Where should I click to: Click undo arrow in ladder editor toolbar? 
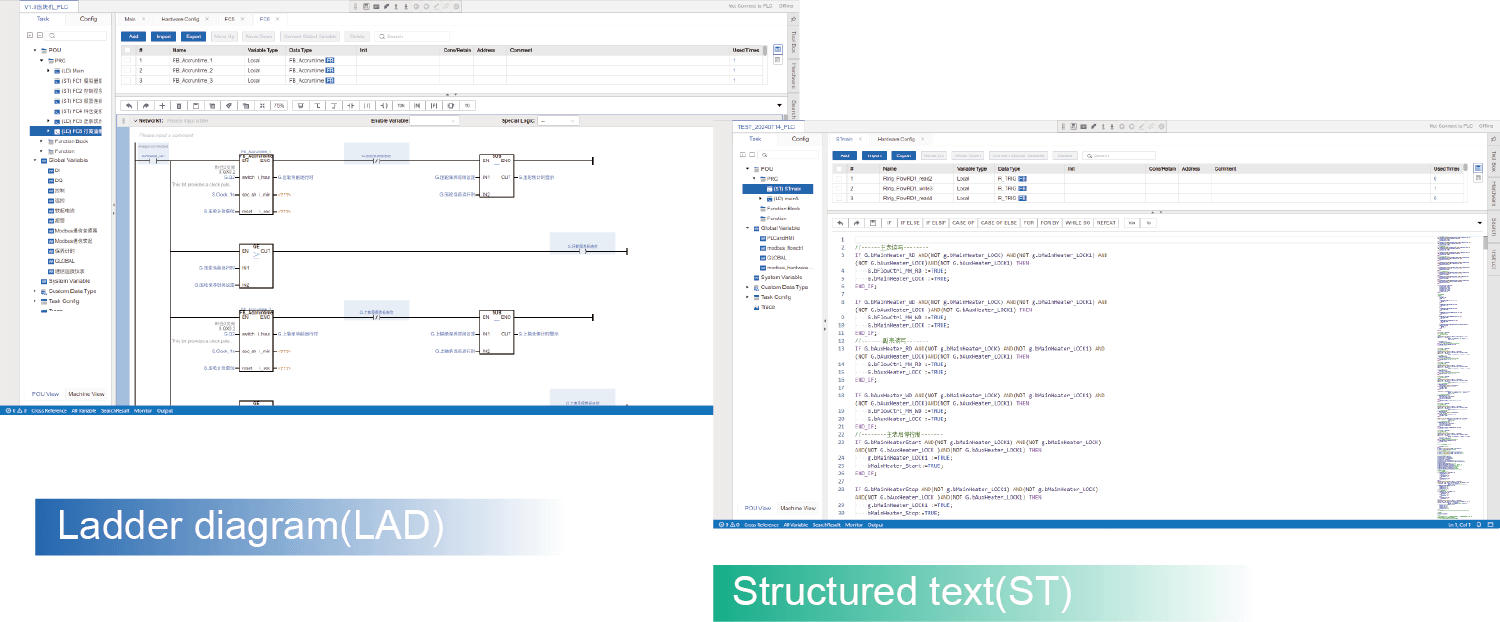tap(129, 105)
